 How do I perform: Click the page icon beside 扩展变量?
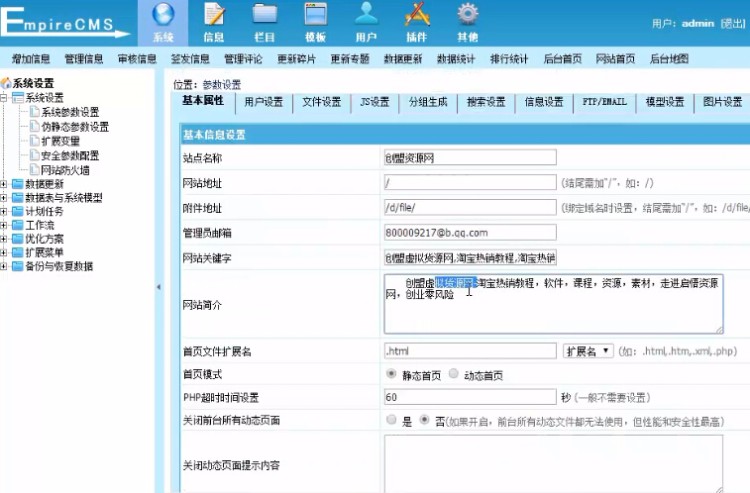tap(34, 141)
